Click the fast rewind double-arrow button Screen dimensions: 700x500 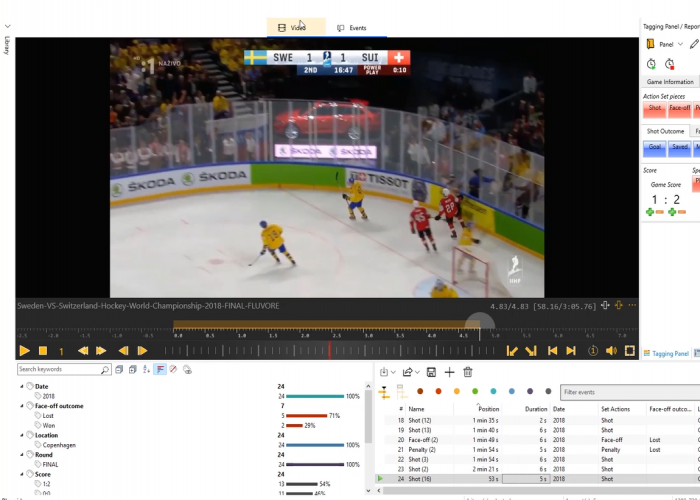83,351
